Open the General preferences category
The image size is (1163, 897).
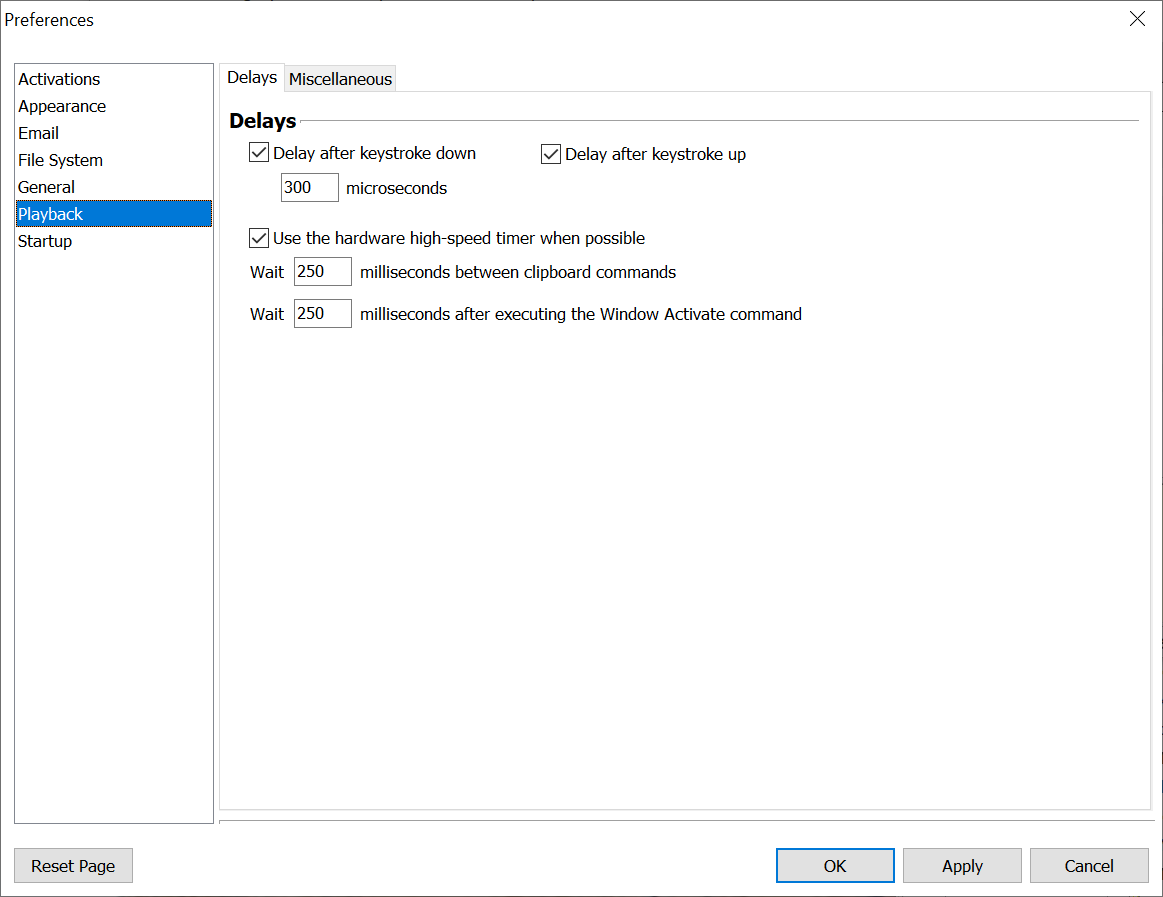[46, 187]
